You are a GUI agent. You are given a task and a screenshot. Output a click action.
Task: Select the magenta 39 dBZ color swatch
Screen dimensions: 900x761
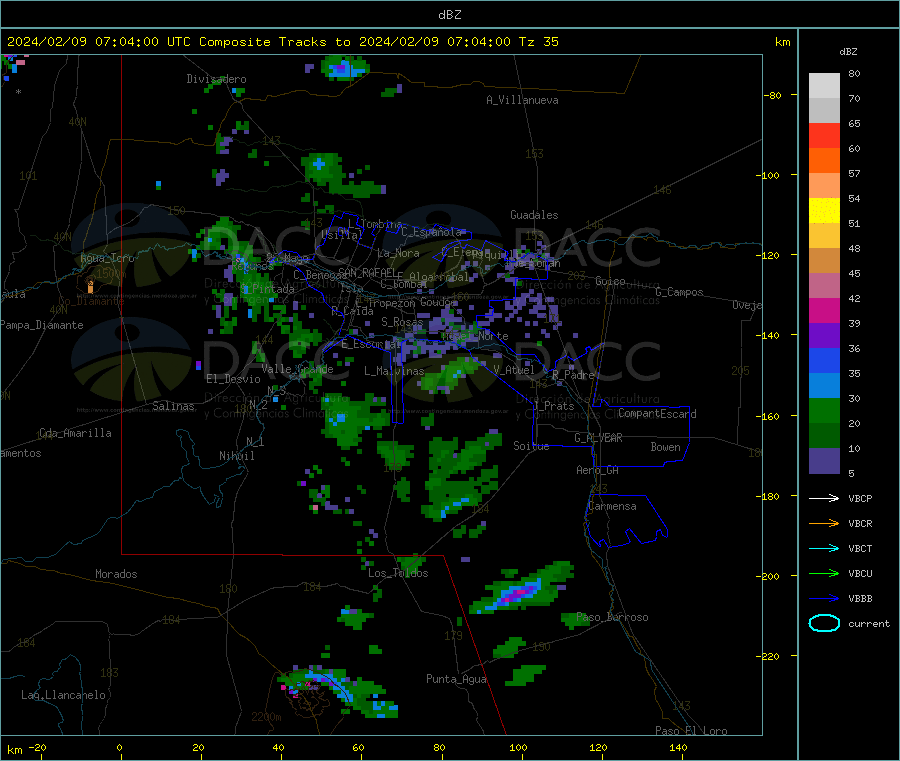(824, 310)
